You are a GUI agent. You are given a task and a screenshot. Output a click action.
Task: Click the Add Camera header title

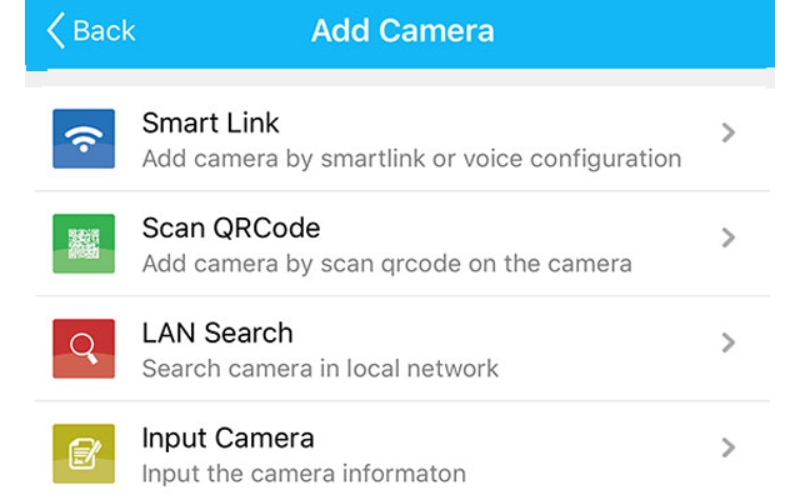click(x=402, y=31)
